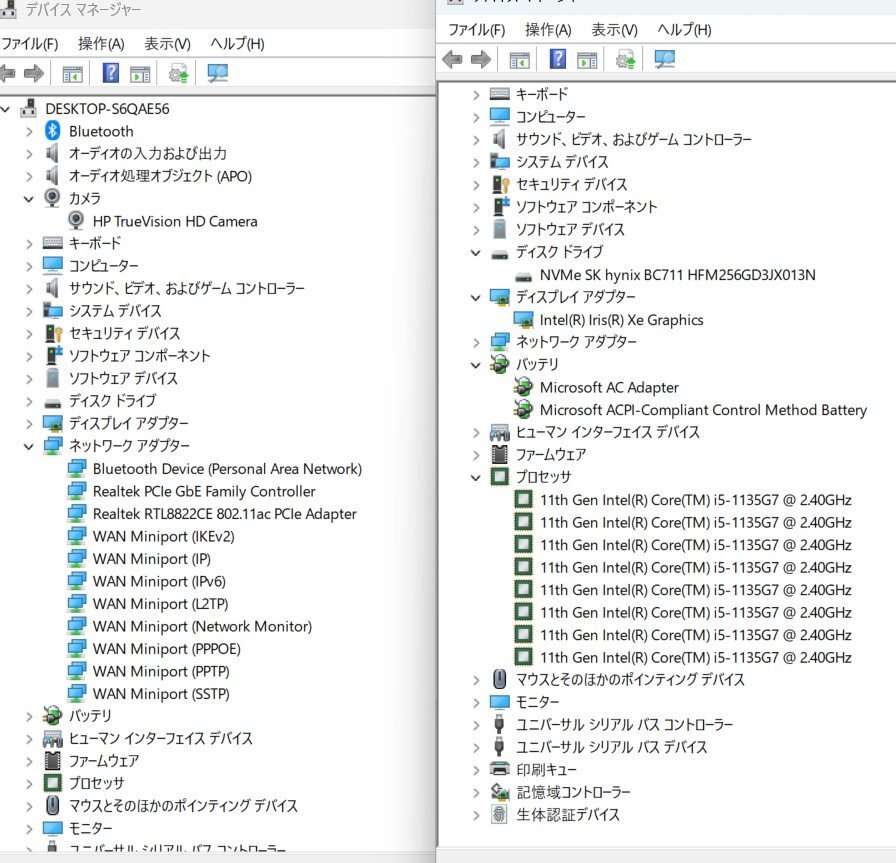The height and width of the screenshot is (863, 896).
Task: Select HP TrueVision HD Camera webcam icon
Action: point(75,221)
